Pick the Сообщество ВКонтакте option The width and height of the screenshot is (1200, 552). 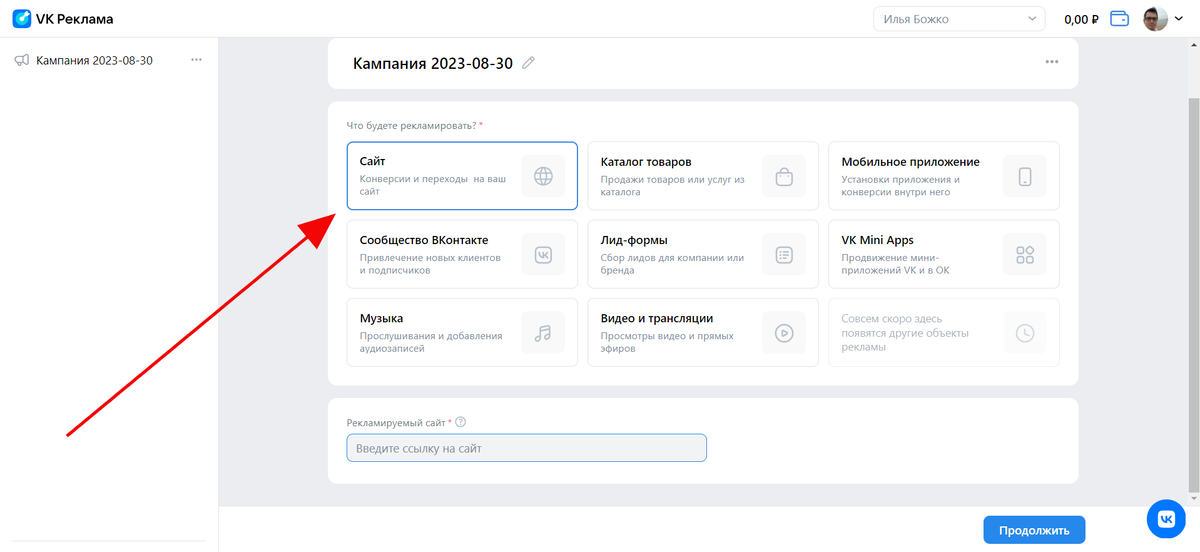click(462, 254)
